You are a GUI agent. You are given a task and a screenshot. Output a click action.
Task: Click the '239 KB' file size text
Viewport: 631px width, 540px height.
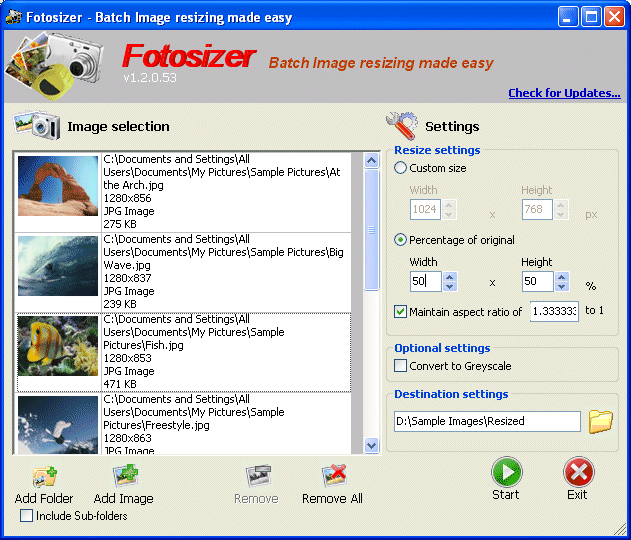pyautogui.click(x=120, y=304)
